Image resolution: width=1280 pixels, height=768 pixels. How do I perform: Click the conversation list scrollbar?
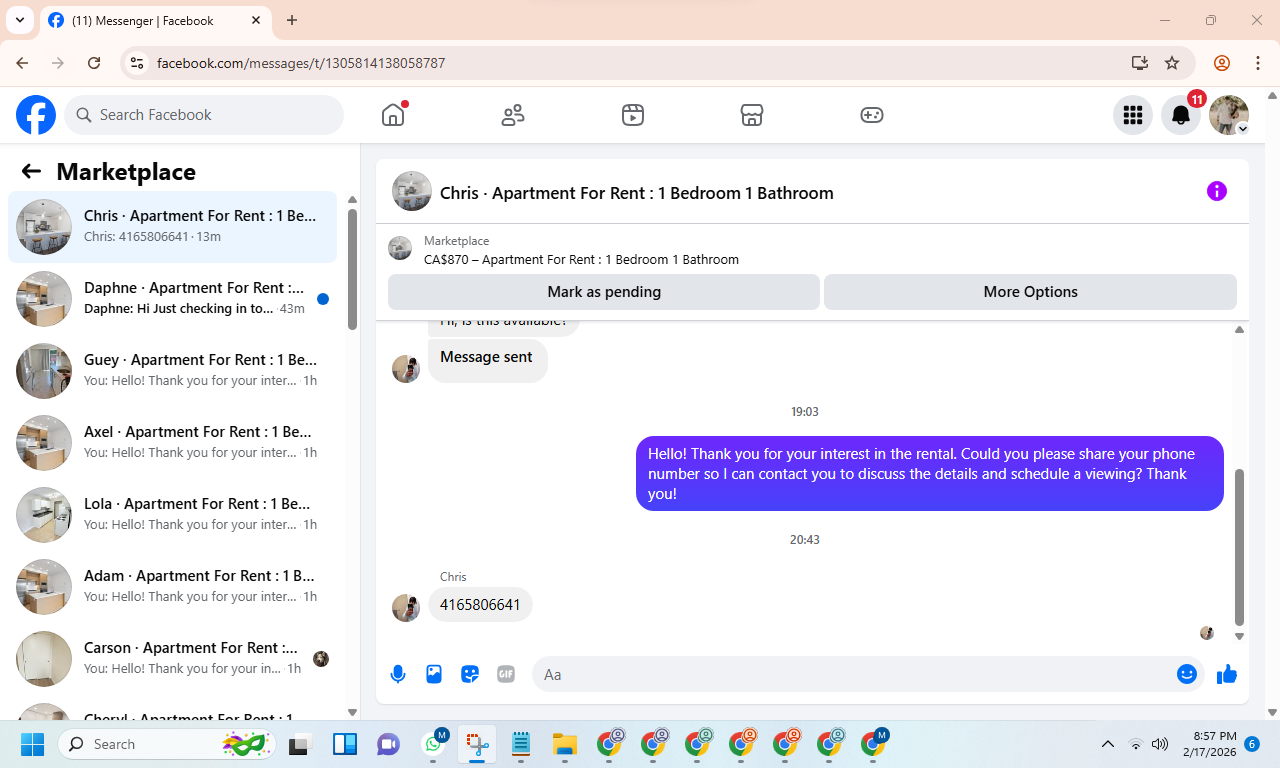click(x=352, y=268)
